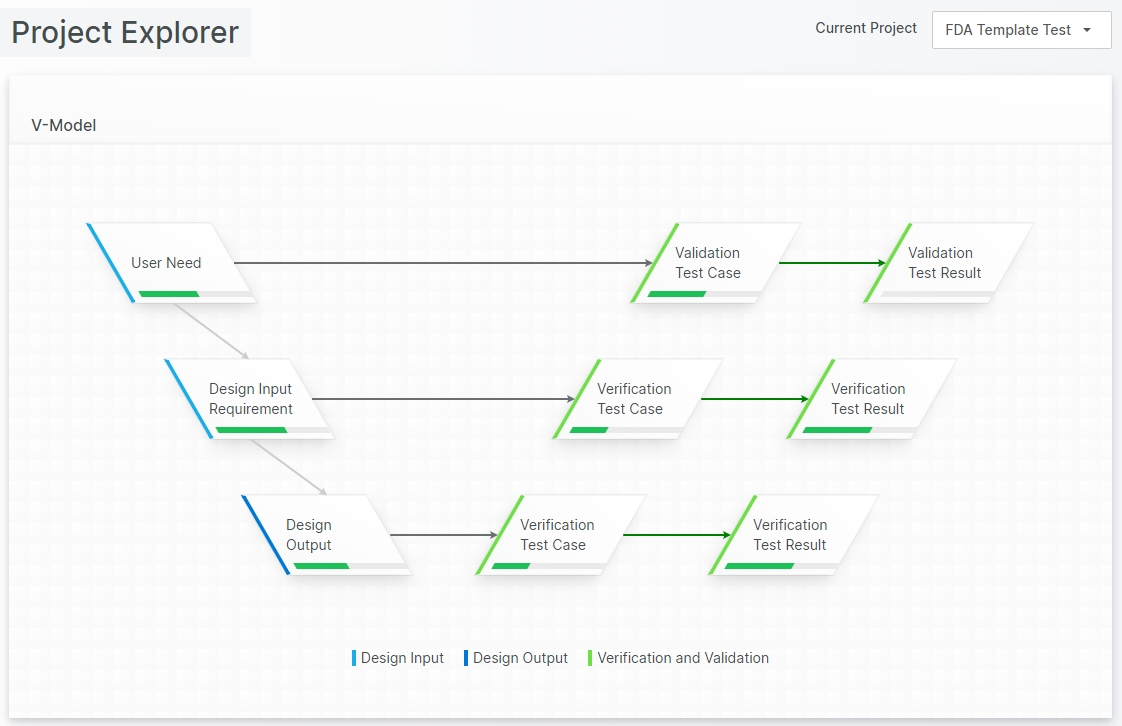Click the dropdown arrow beside FDA Template Test
This screenshot has width=1122, height=726.
(x=1087, y=30)
